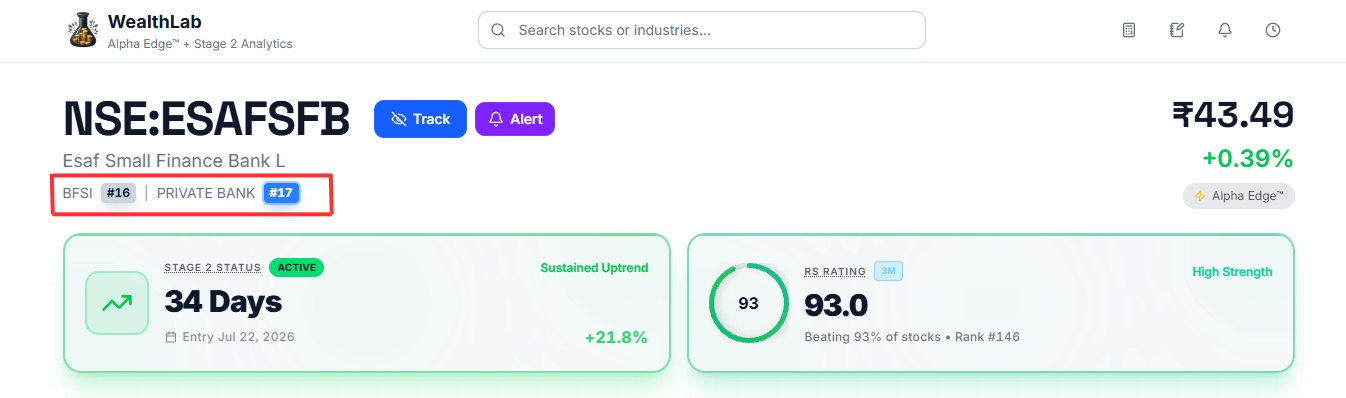
Task: Open the BFSI sector link
Action: pyautogui.click(x=77, y=193)
